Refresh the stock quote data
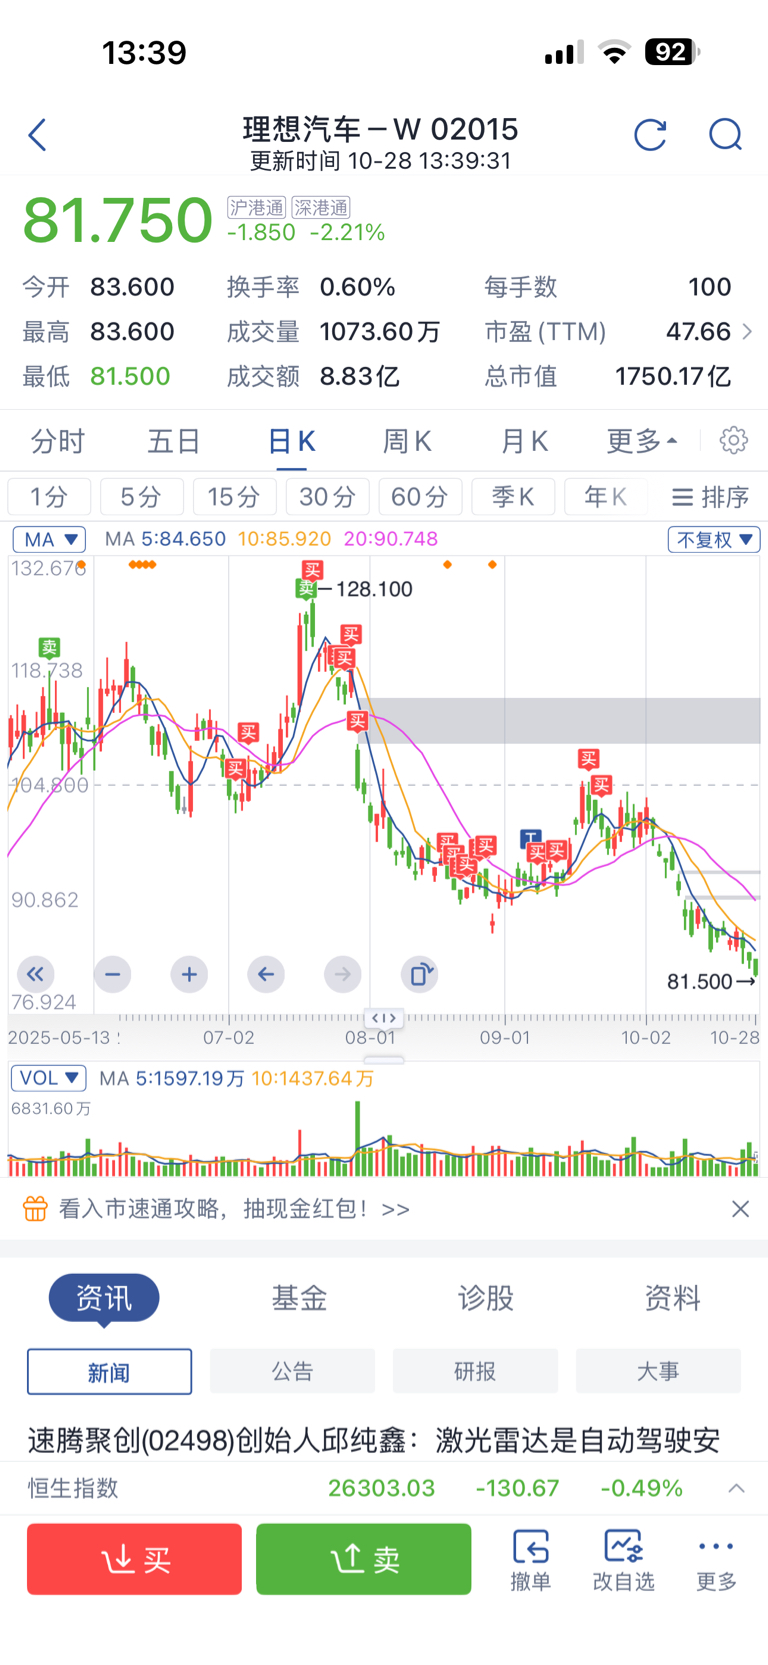The height and width of the screenshot is (1665, 768). [x=650, y=135]
